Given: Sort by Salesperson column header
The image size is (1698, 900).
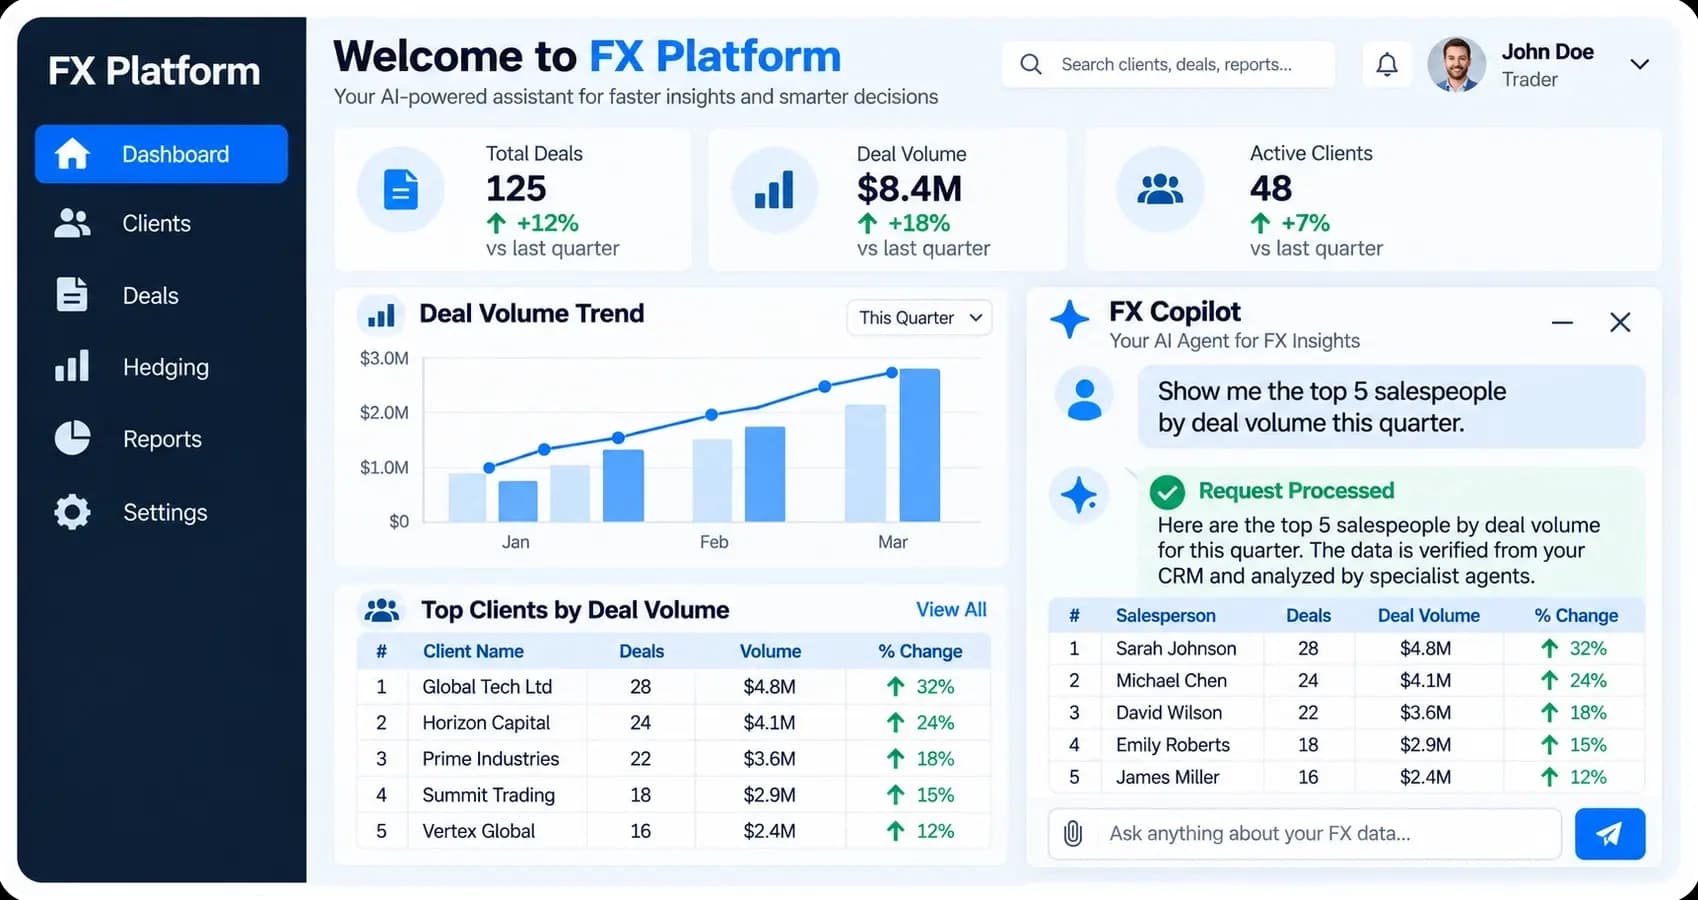Looking at the screenshot, I should tap(1166, 616).
